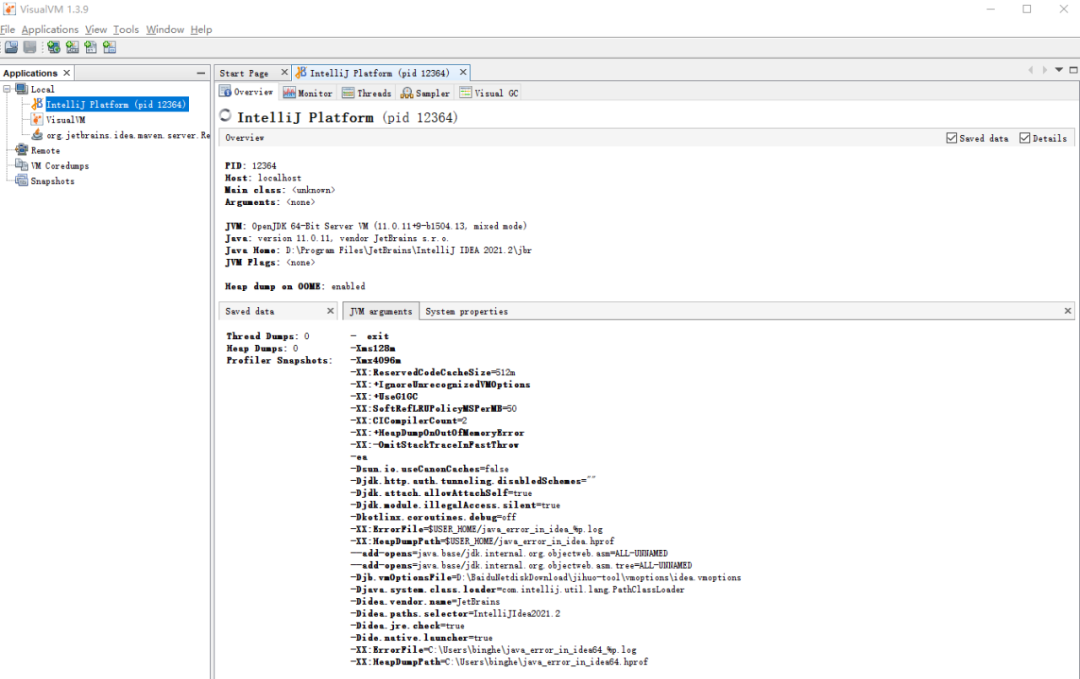Viewport: 1080px width, 679px height.
Task: Select IntelliJ Platform (pid 12364) tree item
Action: (116, 105)
